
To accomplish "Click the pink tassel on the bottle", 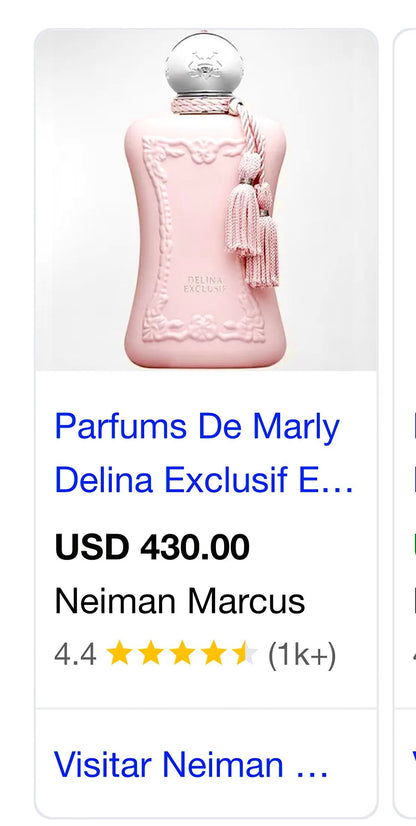I will pyautogui.click(x=252, y=221).
